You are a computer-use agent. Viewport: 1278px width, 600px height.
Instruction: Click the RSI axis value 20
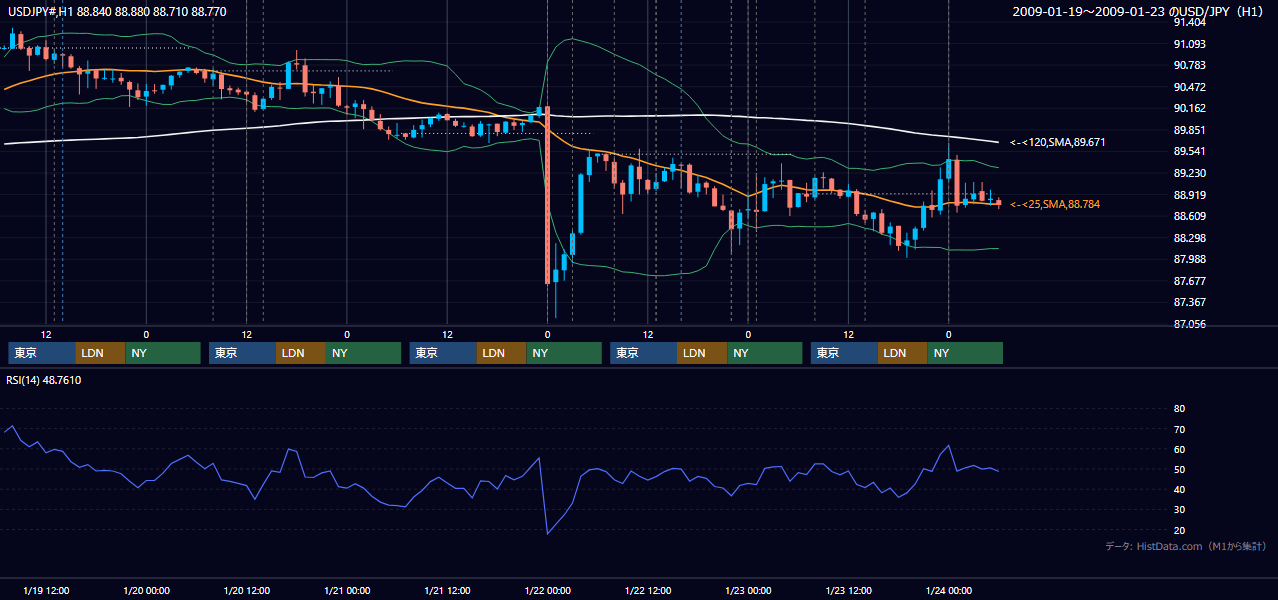click(1179, 530)
